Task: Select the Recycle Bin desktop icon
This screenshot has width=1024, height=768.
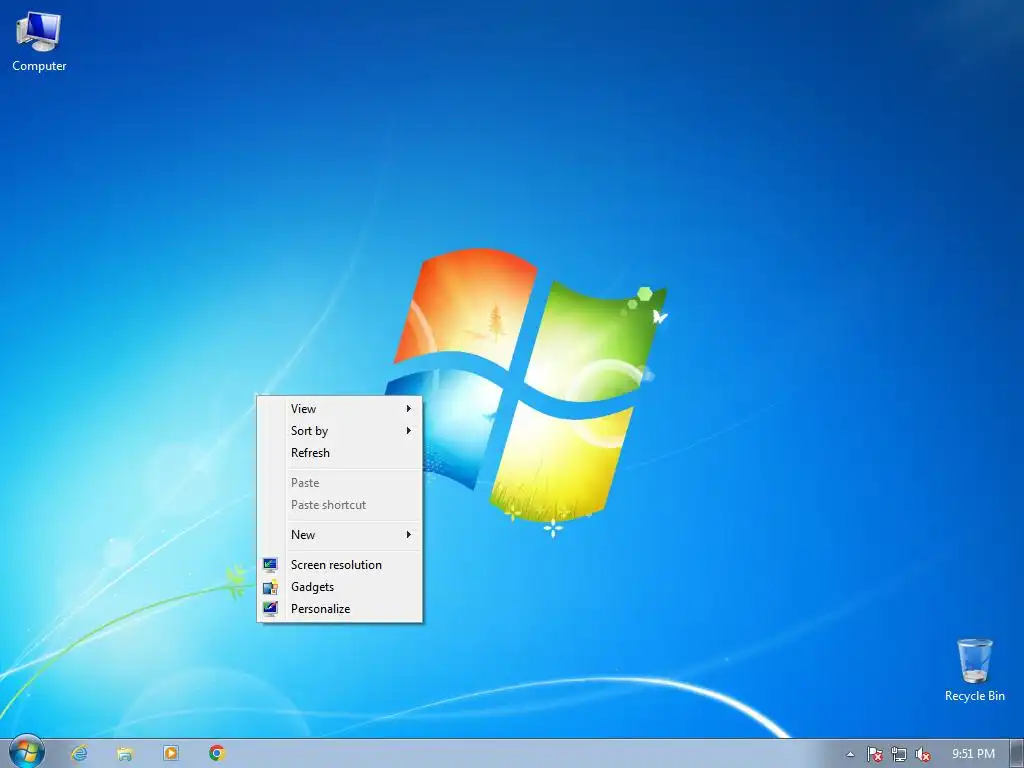Action: (x=974, y=671)
